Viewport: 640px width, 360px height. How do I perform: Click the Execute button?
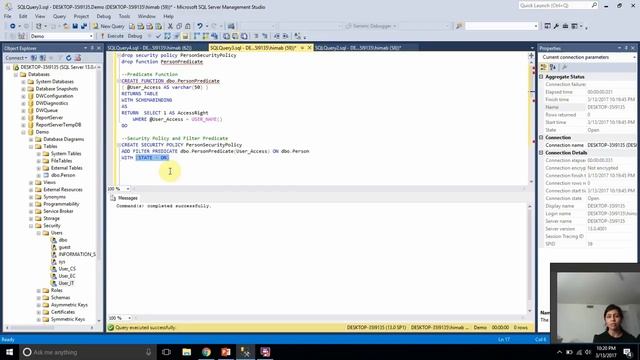111,36
